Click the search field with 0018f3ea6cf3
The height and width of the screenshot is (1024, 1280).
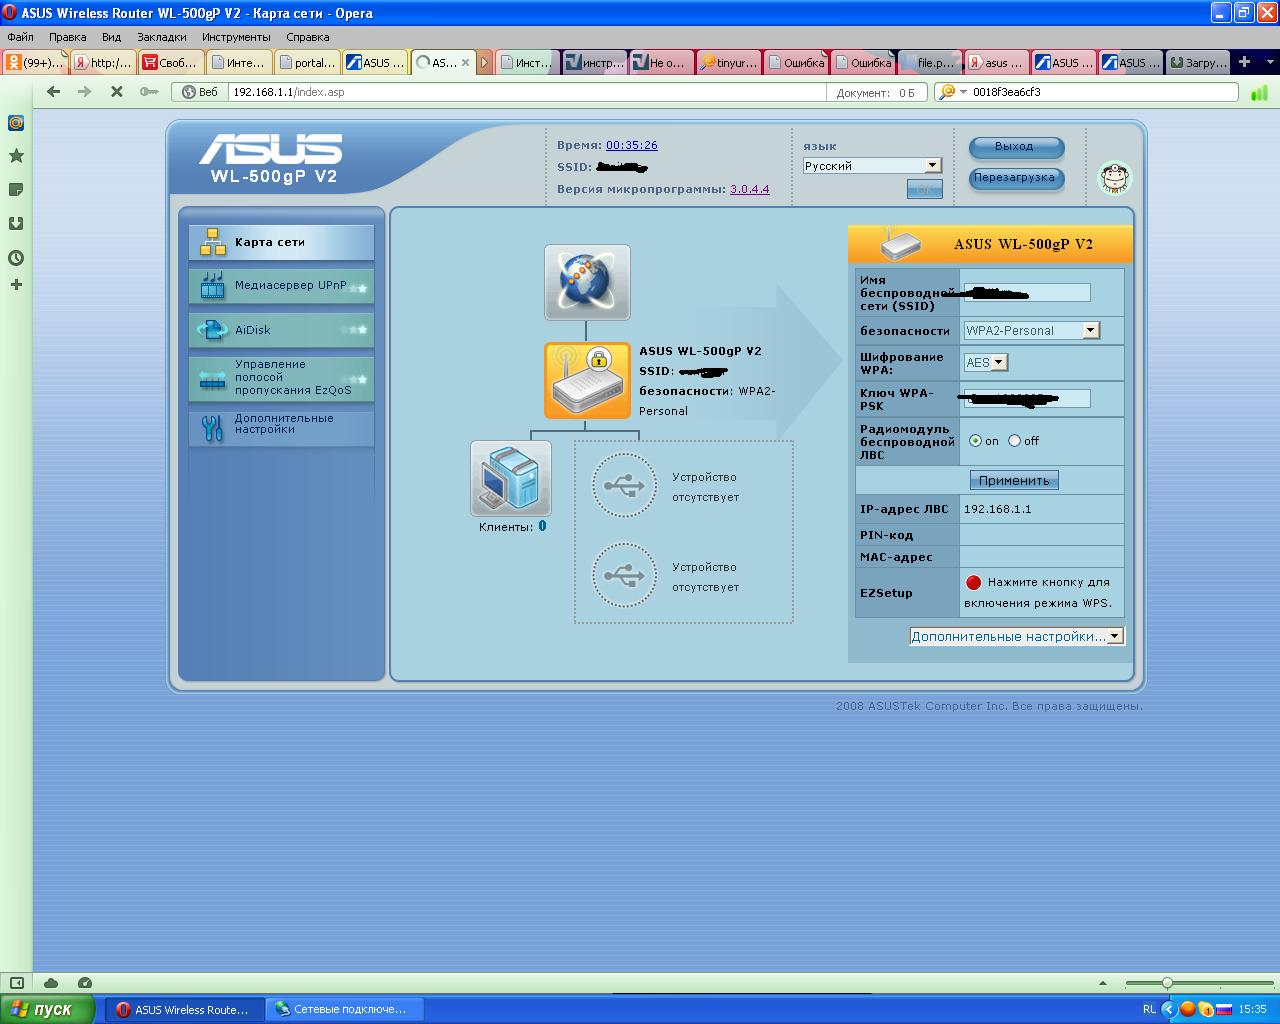pyautogui.click(x=1105, y=92)
